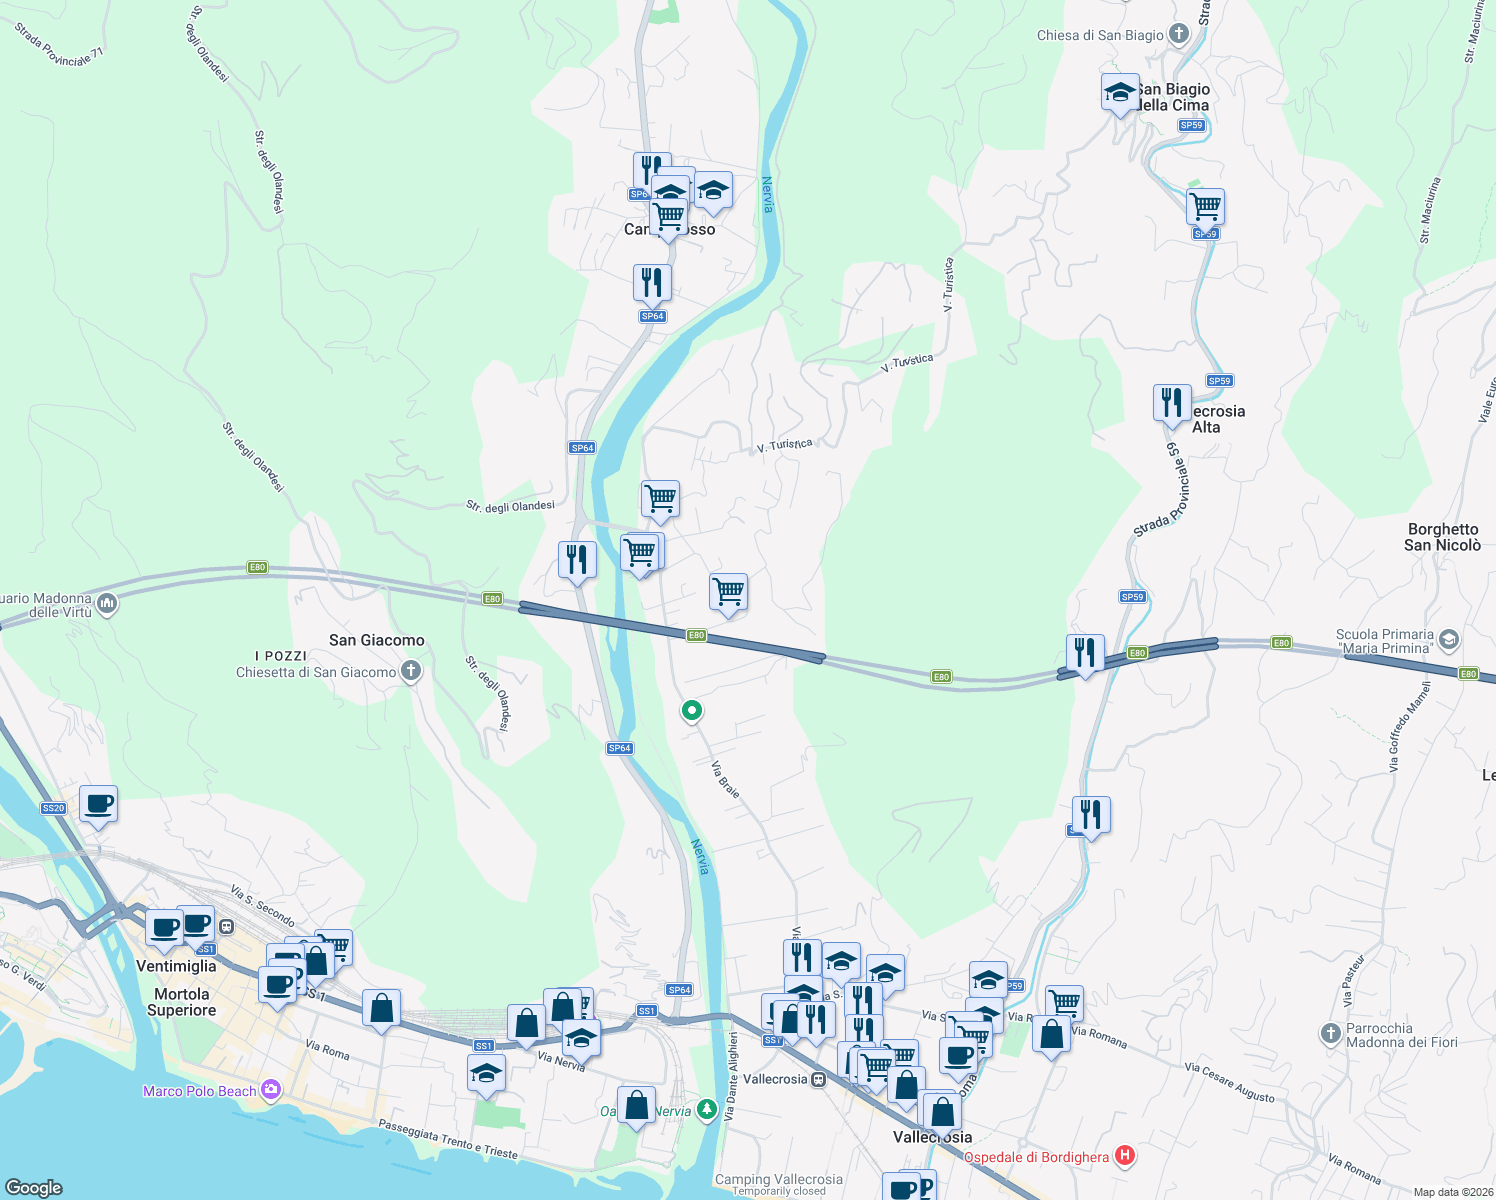The width and height of the screenshot is (1496, 1200).
Task: Open the church marker near Parrocchia Madonna dei Fiori
Action: pyautogui.click(x=1331, y=1036)
